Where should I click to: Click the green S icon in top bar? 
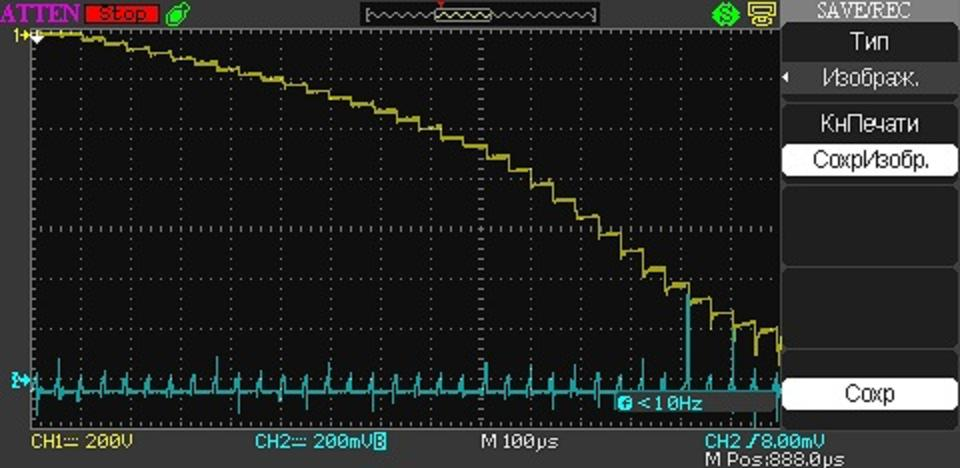point(723,14)
